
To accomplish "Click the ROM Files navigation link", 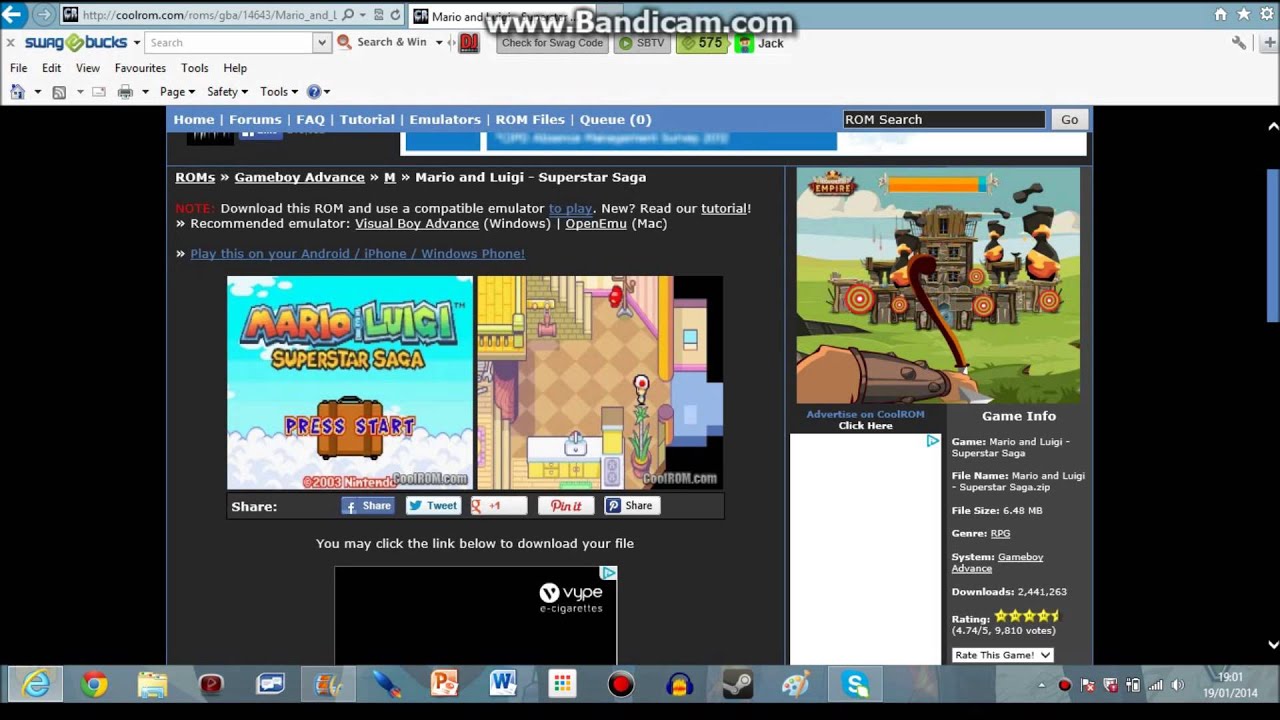I will 530,119.
